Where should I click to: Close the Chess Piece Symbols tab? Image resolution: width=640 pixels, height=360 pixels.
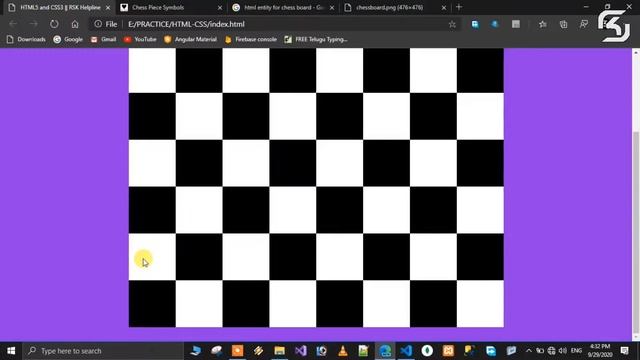click(x=220, y=7)
